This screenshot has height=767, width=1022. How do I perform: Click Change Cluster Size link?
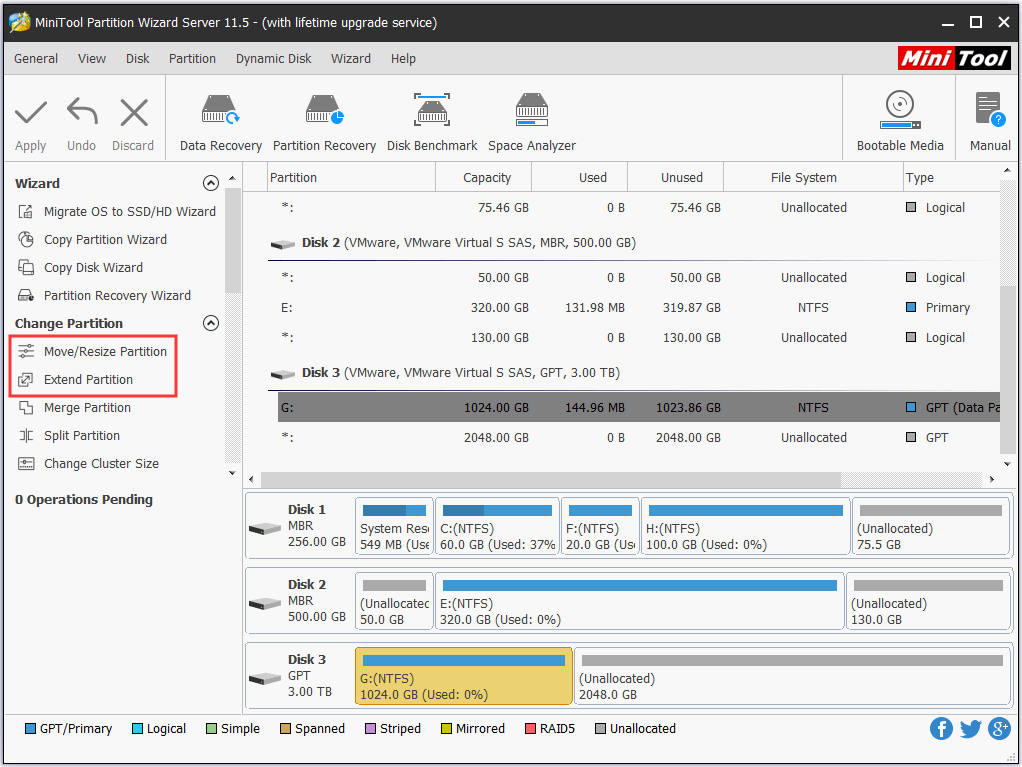pos(101,464)
